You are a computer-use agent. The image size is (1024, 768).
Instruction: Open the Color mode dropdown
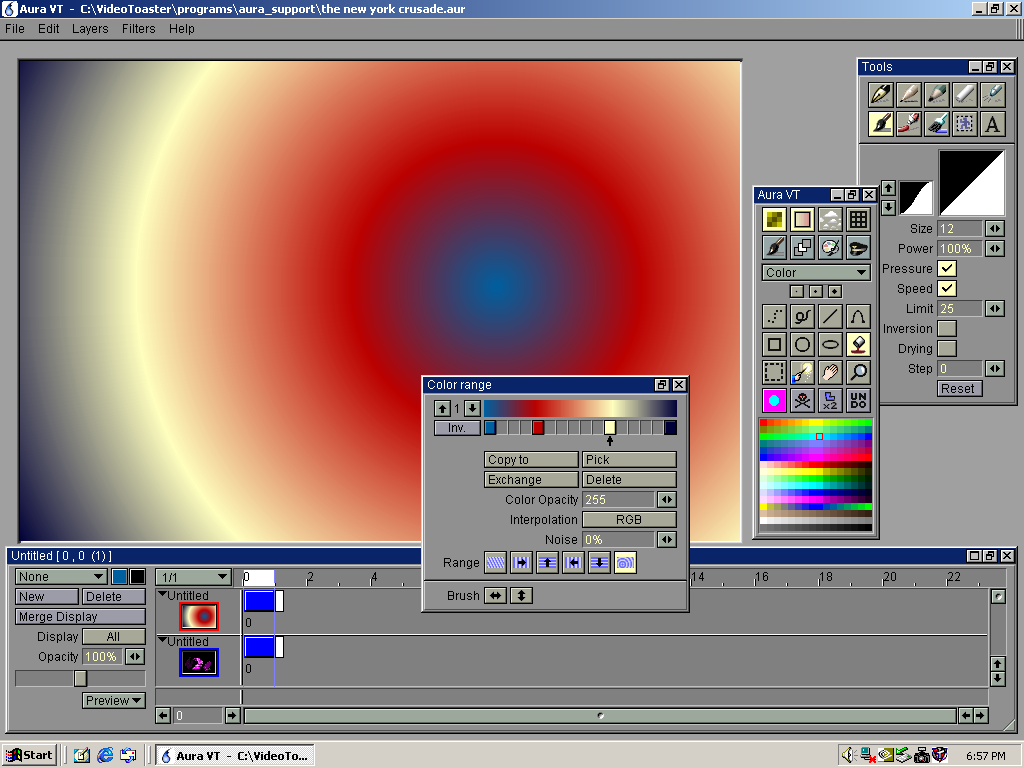[816, 272]
